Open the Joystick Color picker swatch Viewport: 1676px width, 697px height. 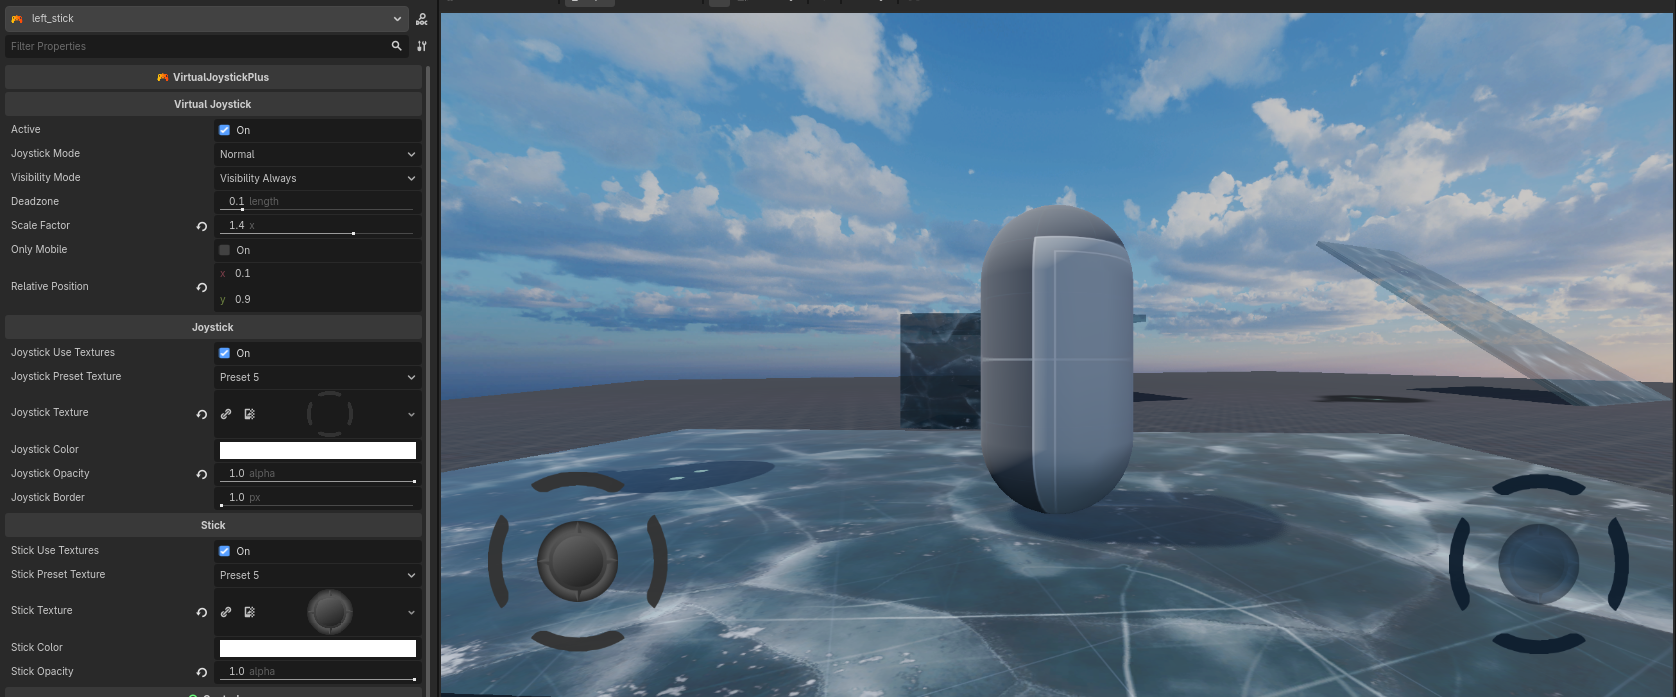click(318, 450)
